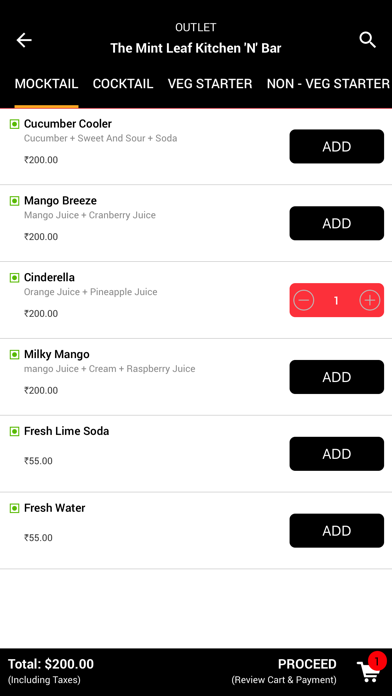Tap the cart badge showing 1
Screen dimensions: 392x696
377,661
